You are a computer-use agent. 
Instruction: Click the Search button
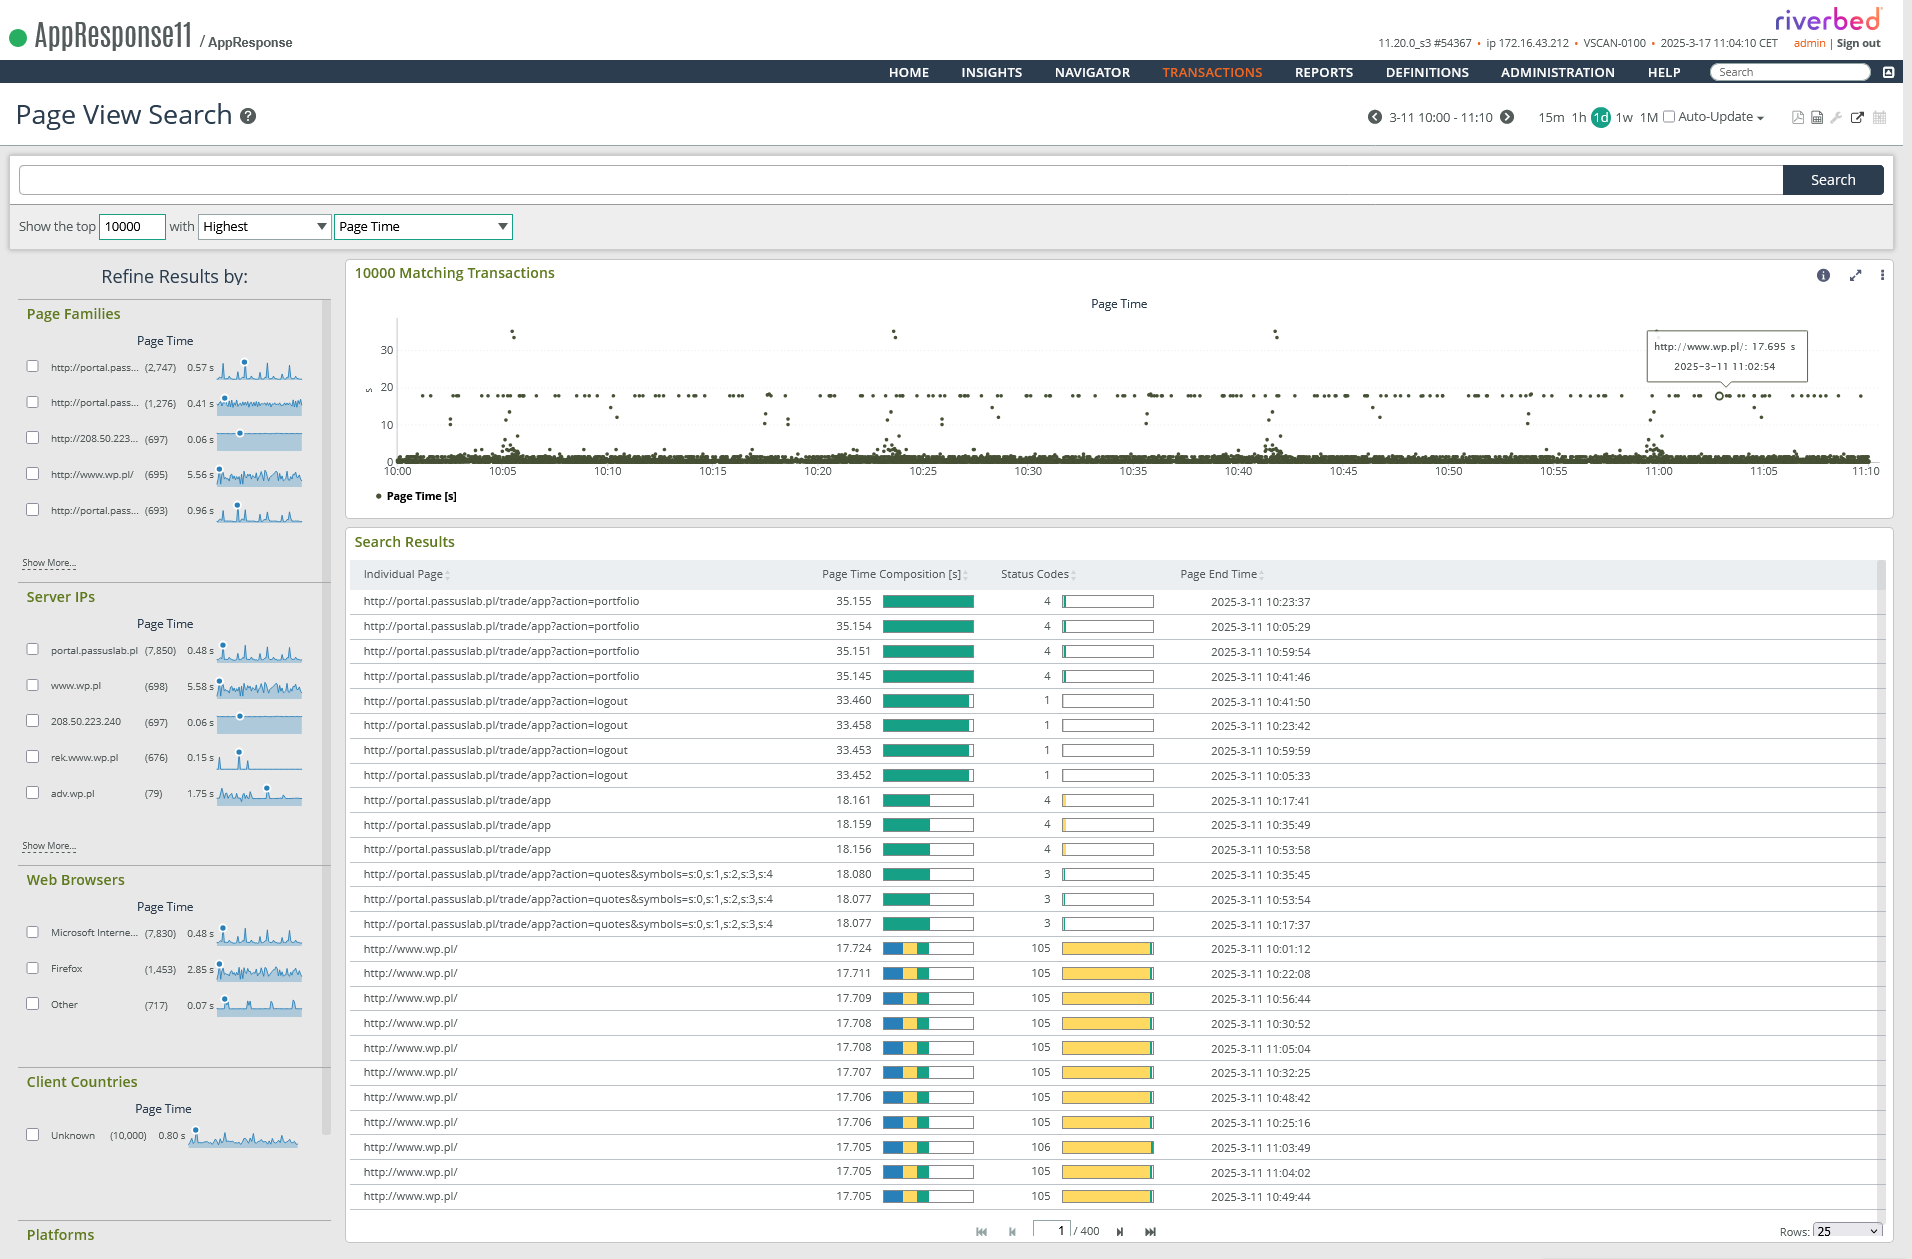click(x=1833, y=180)
